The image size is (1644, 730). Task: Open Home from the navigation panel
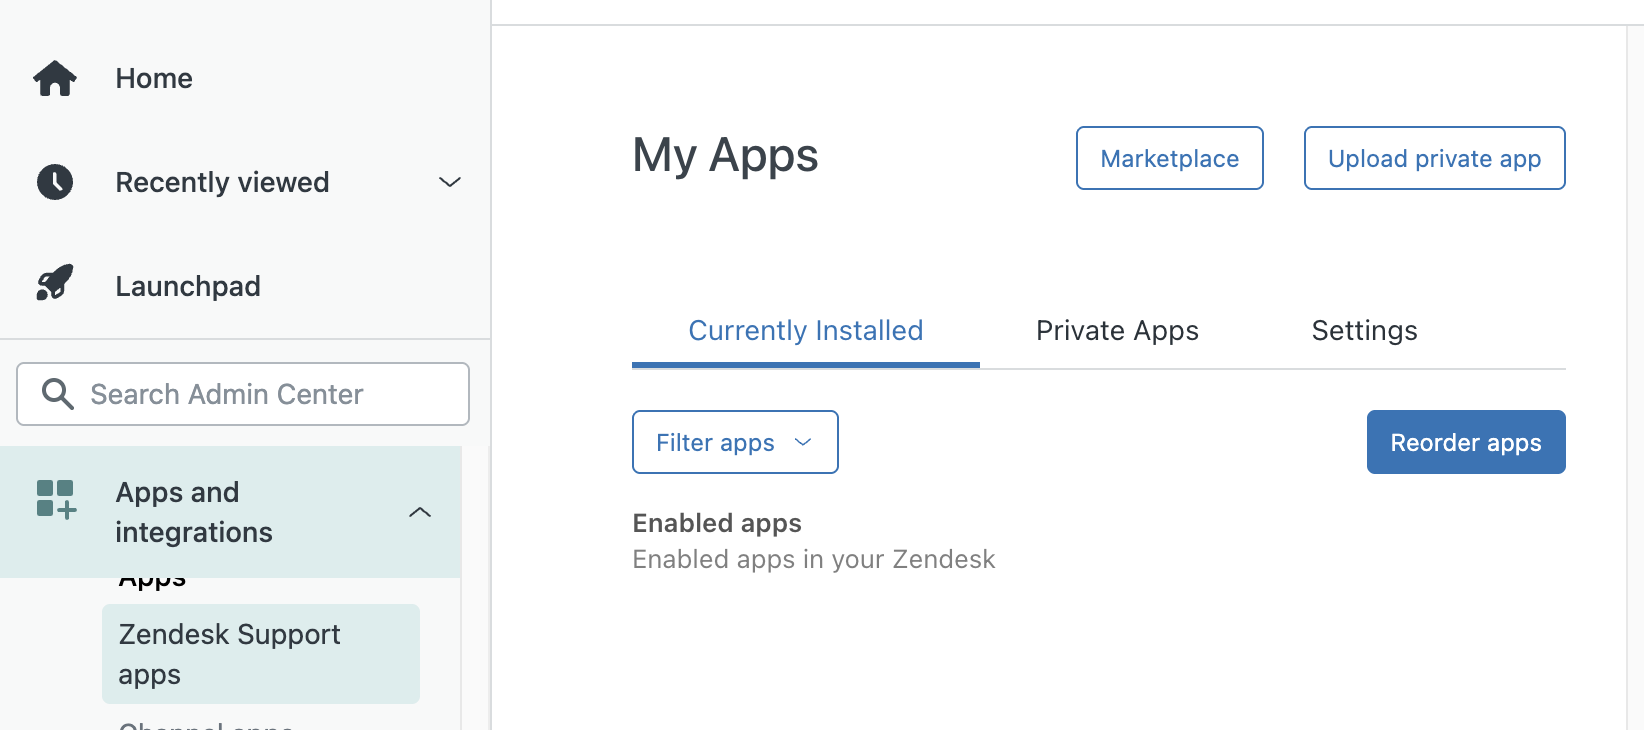(x=153, y=78)
